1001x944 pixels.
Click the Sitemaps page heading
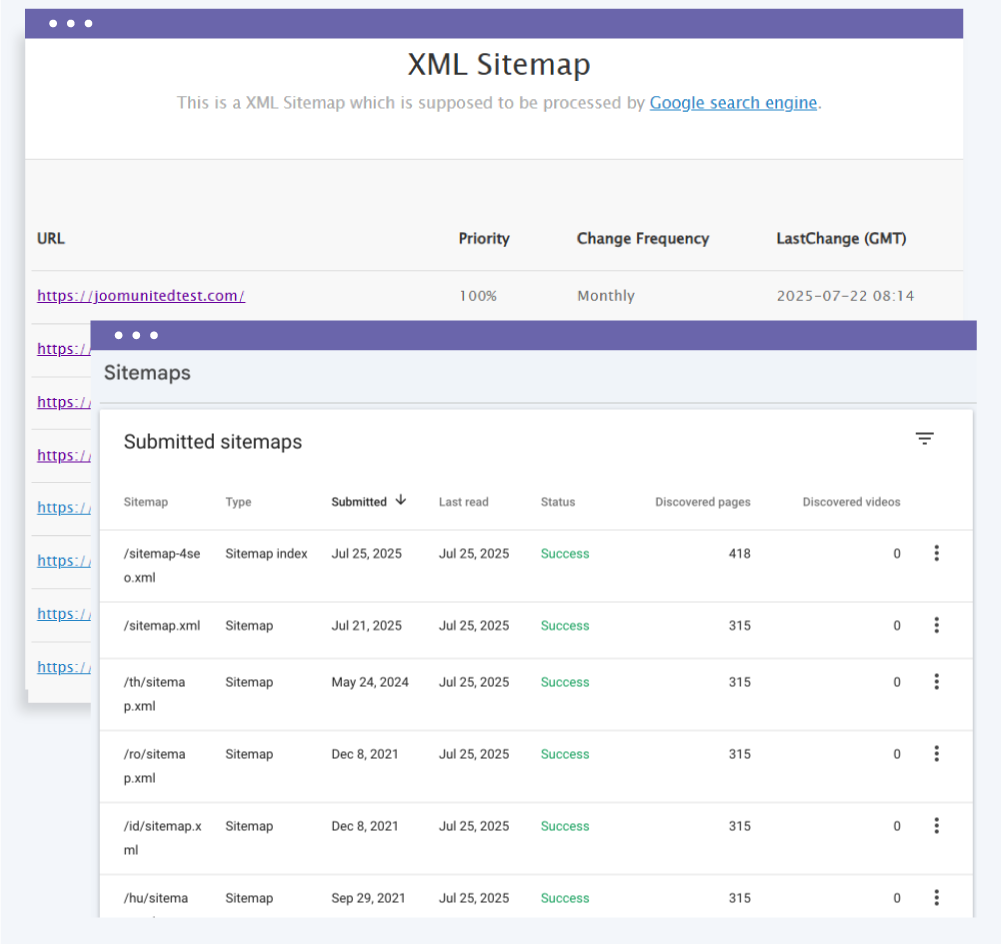tap(147, 373)
